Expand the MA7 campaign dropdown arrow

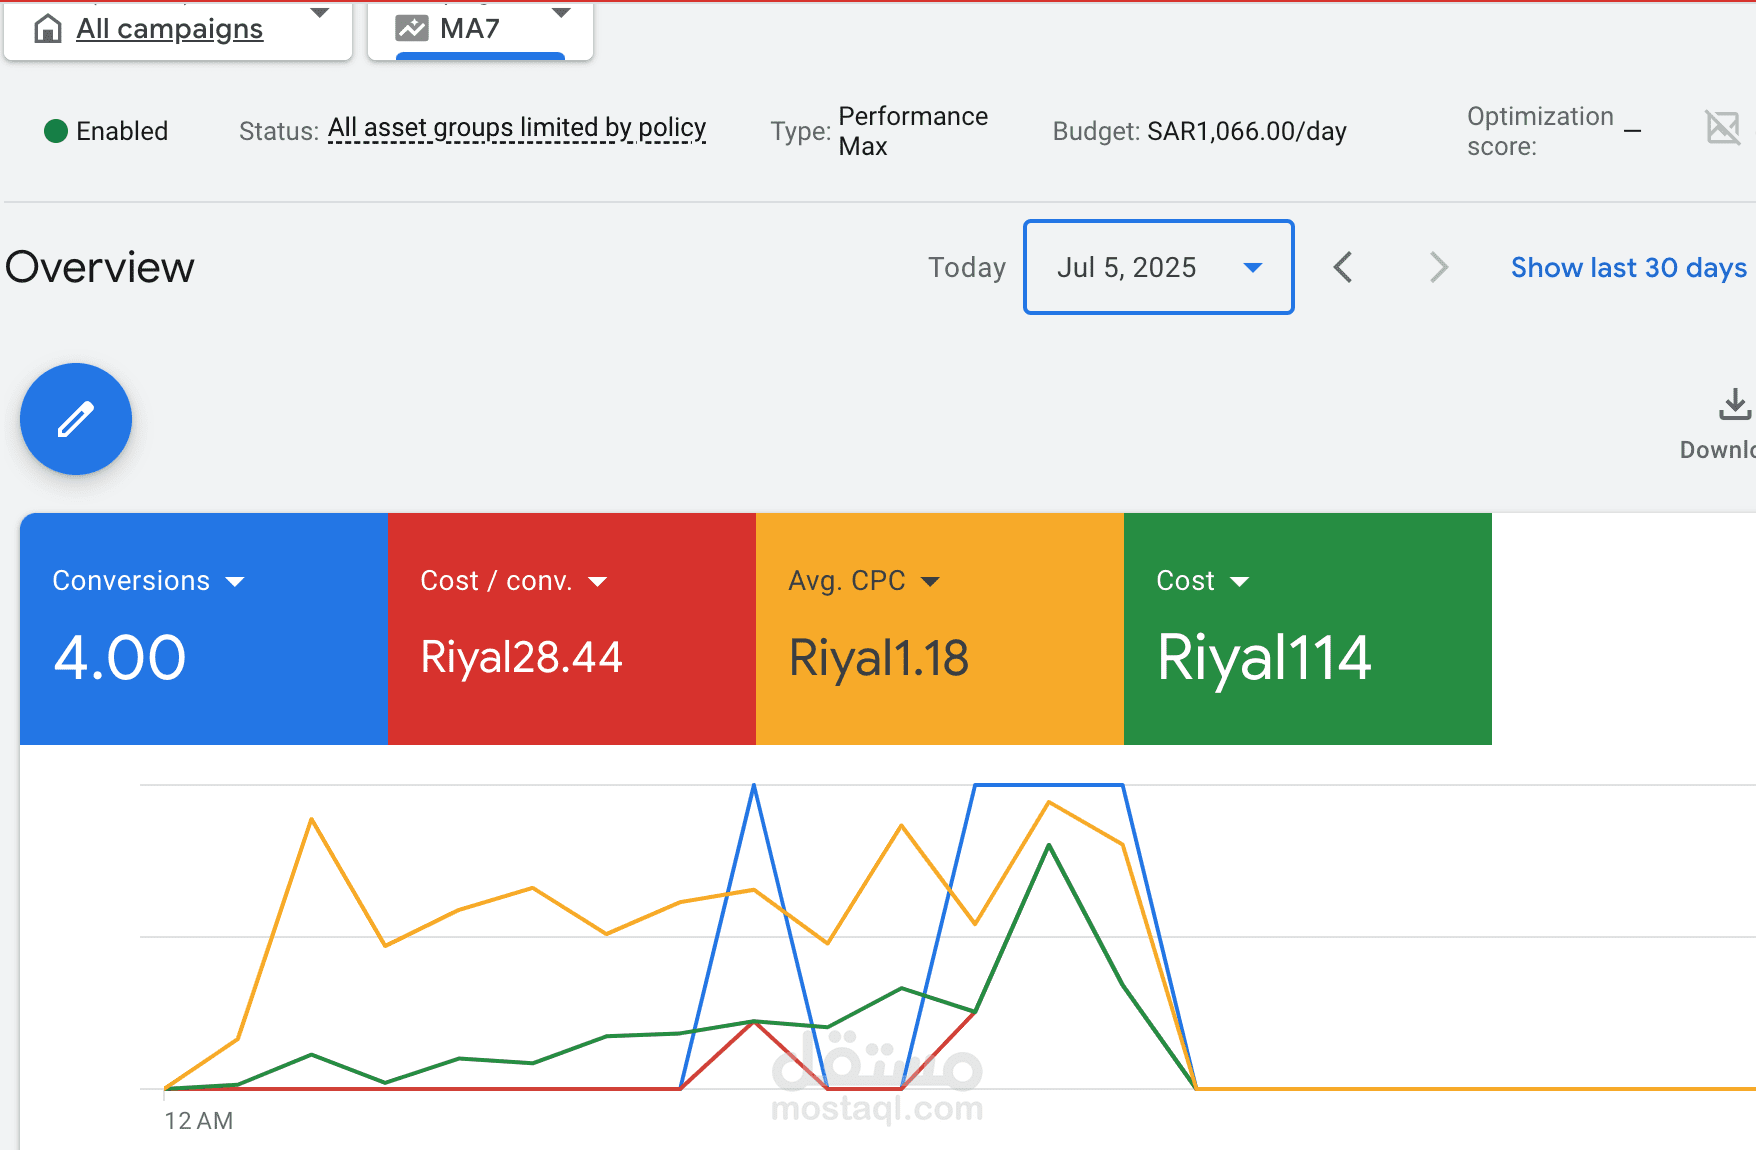561,14
